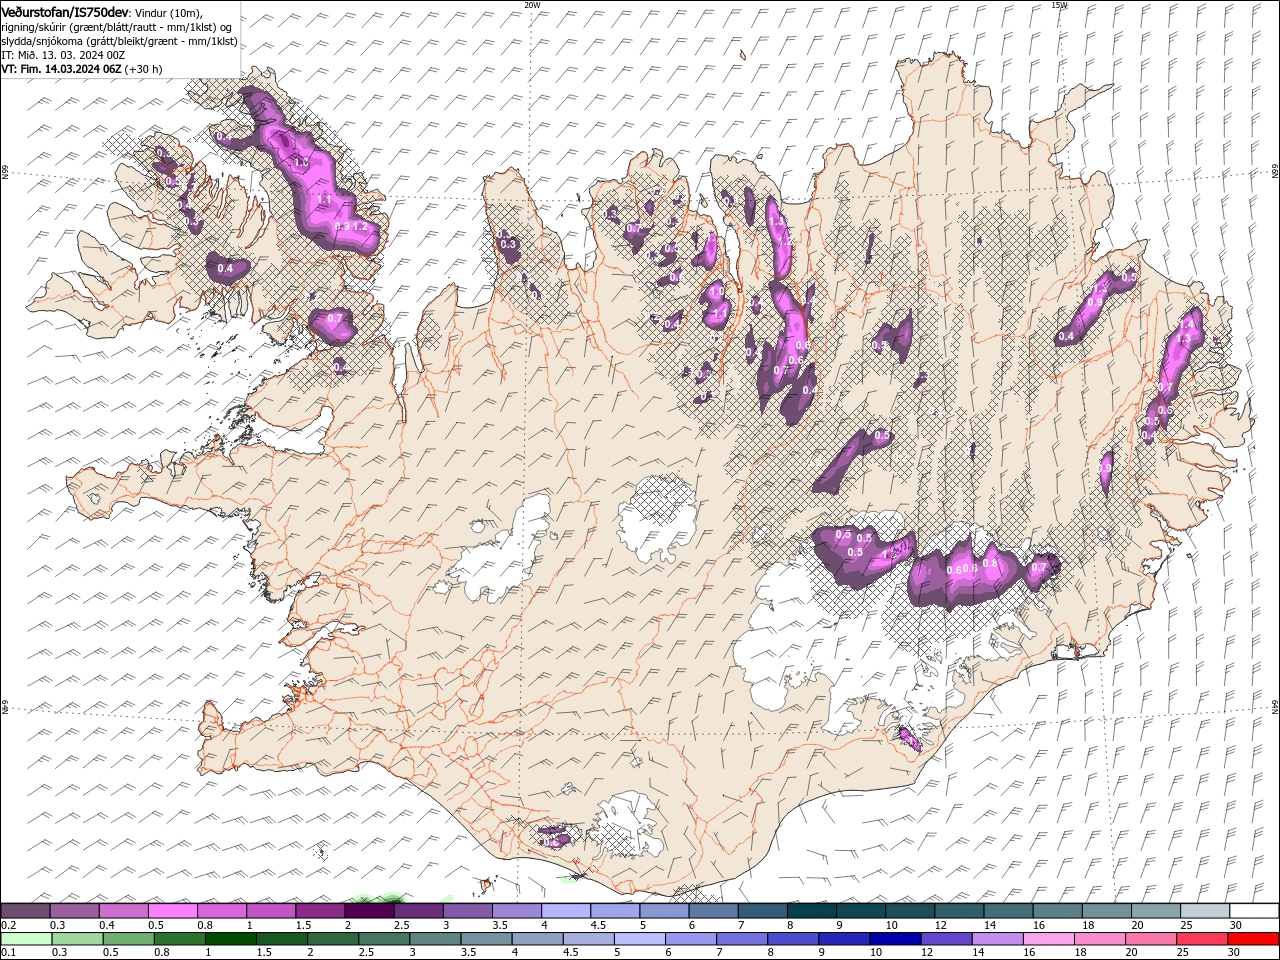Select upper legend bright pink swatch at 0.5
1280x960 pixels.
coord(172,911)
